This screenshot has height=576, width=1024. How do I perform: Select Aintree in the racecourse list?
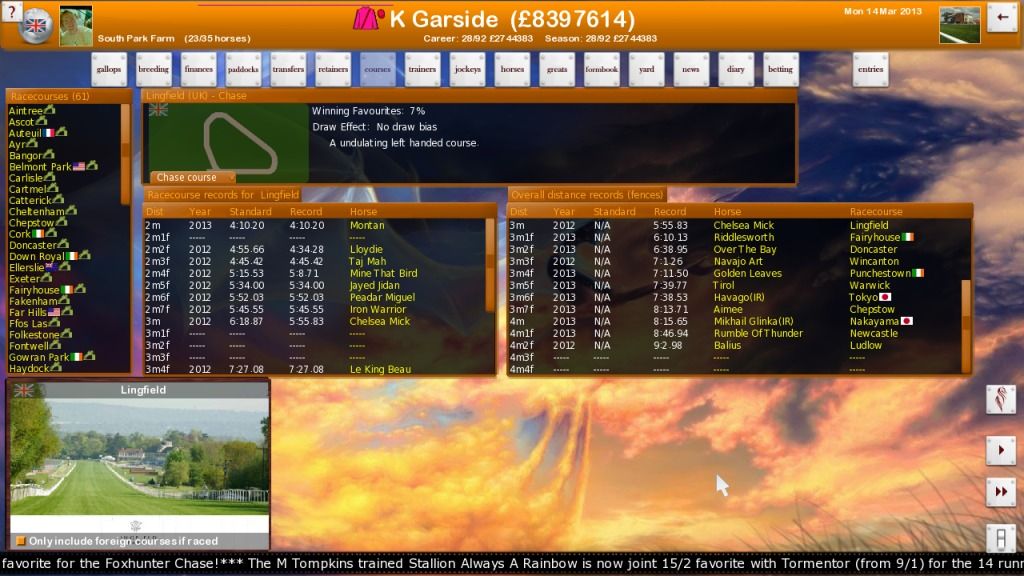(x=25, y=111)
